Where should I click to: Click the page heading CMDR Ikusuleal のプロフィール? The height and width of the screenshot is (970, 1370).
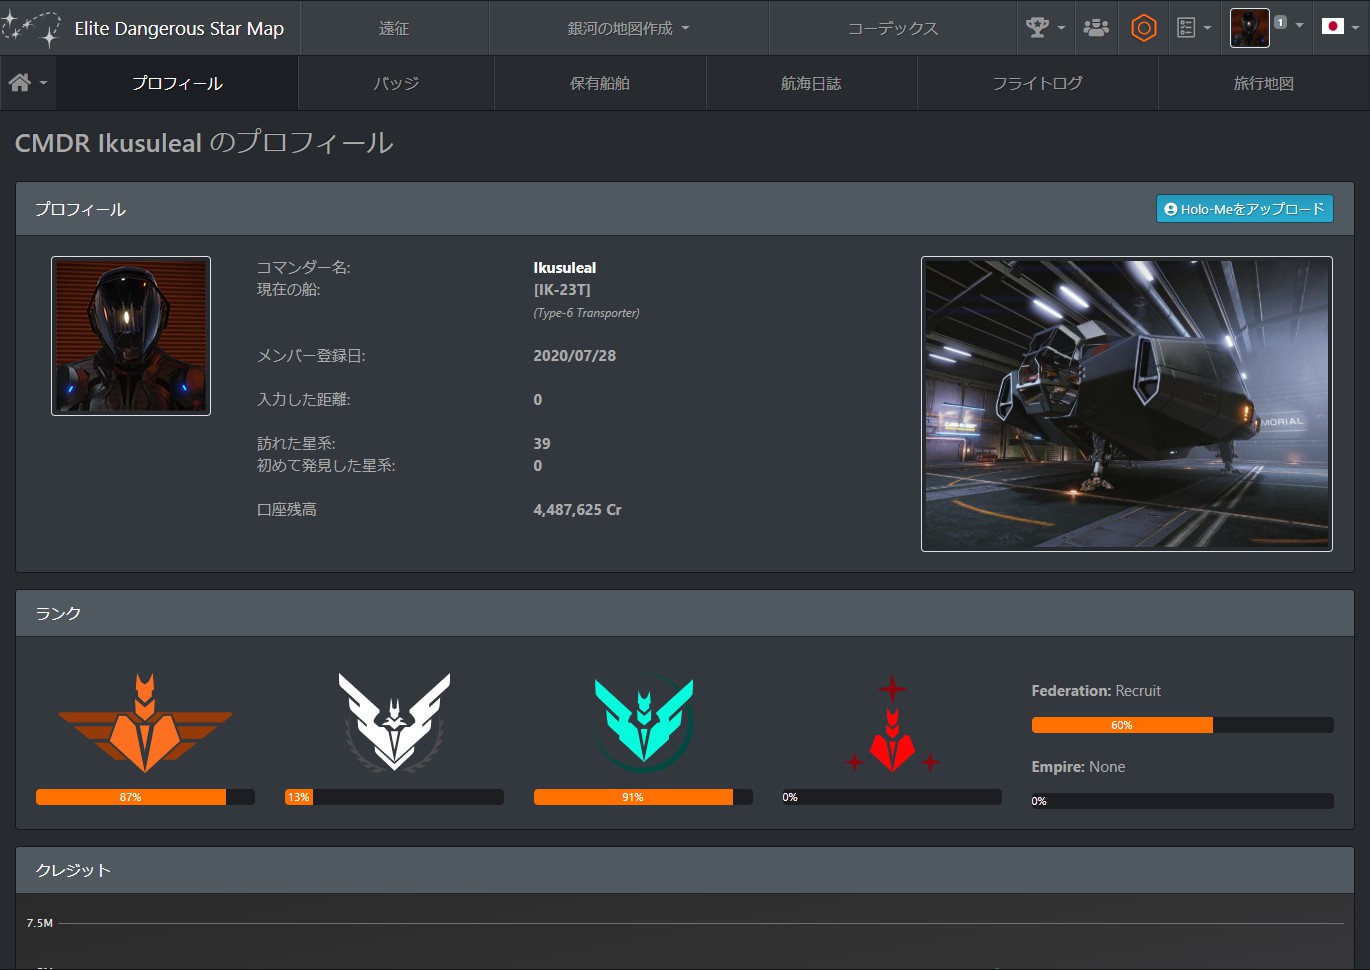tap(204, 143)
